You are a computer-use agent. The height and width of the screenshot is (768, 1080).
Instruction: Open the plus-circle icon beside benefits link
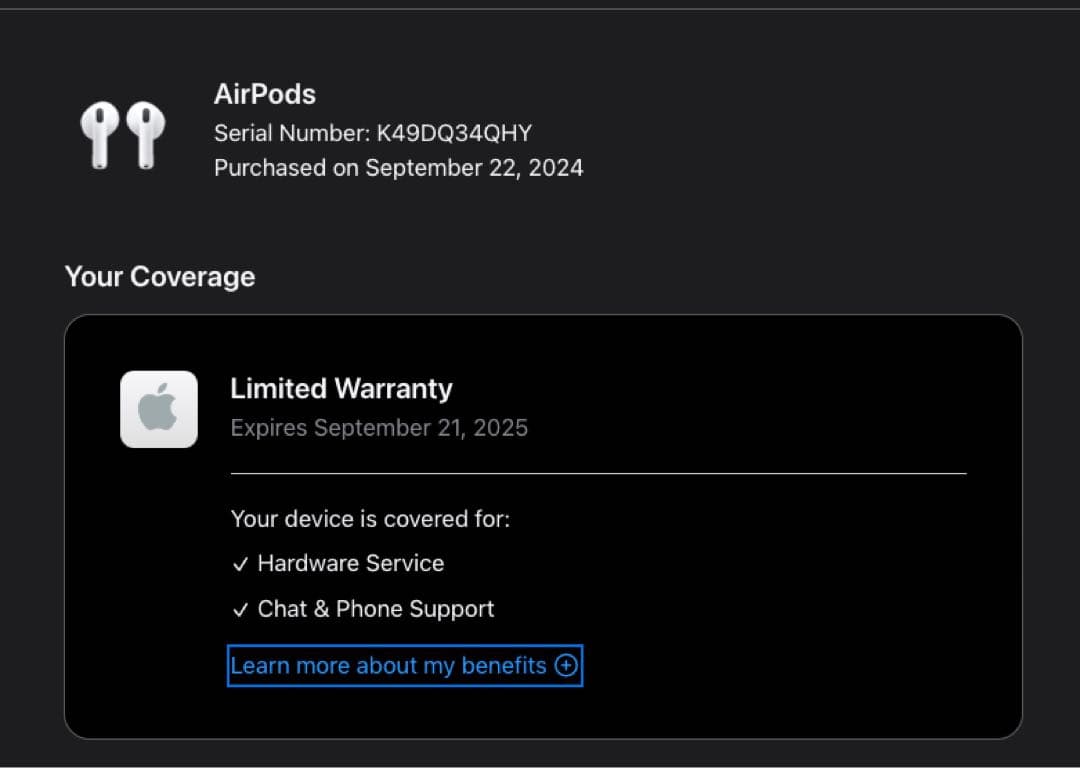tap(564, 665)
